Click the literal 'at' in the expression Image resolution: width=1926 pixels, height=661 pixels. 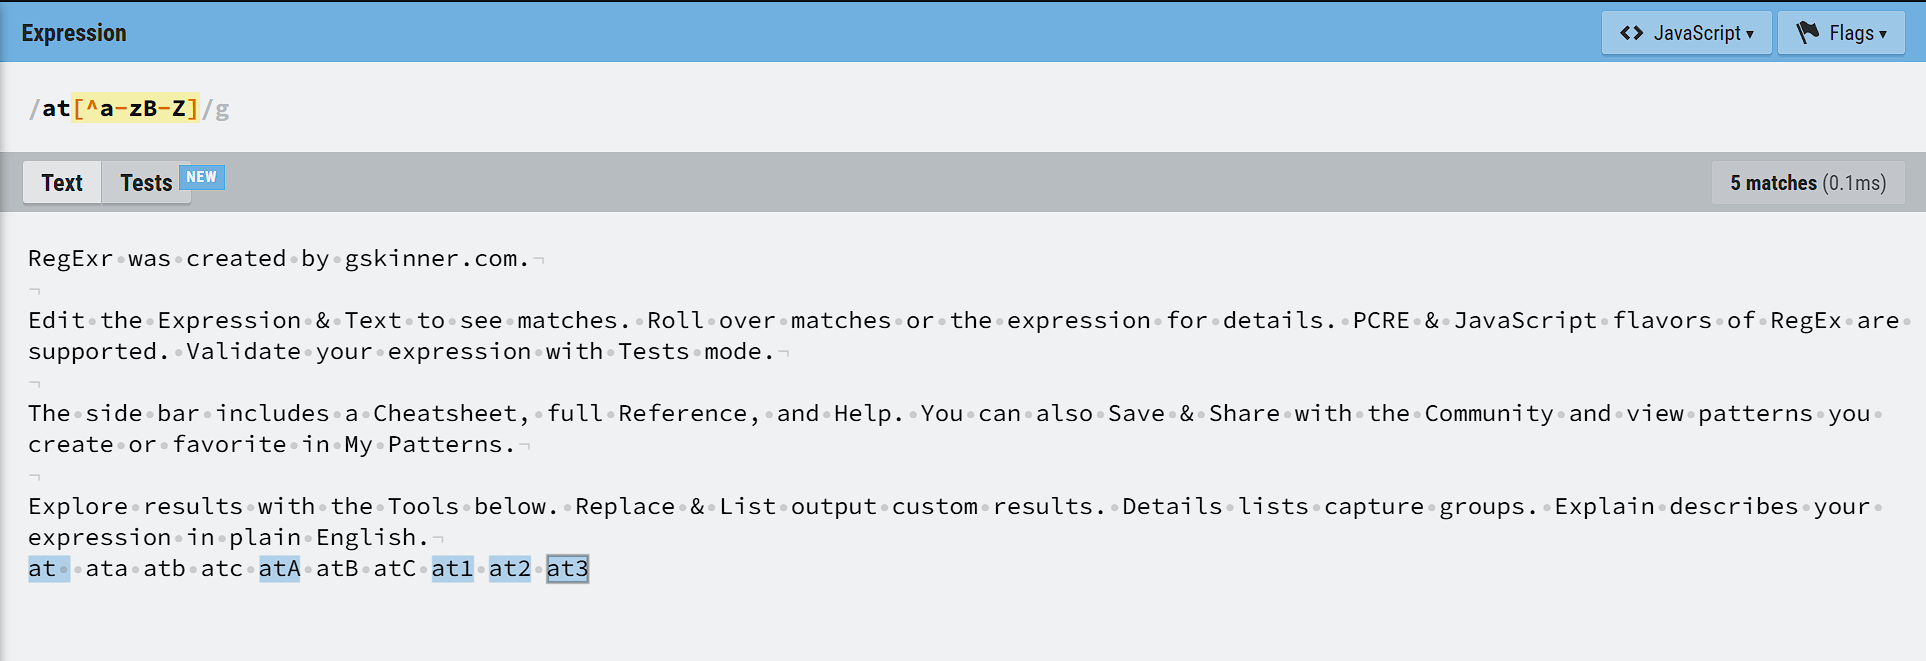click(x=56, y=108)
